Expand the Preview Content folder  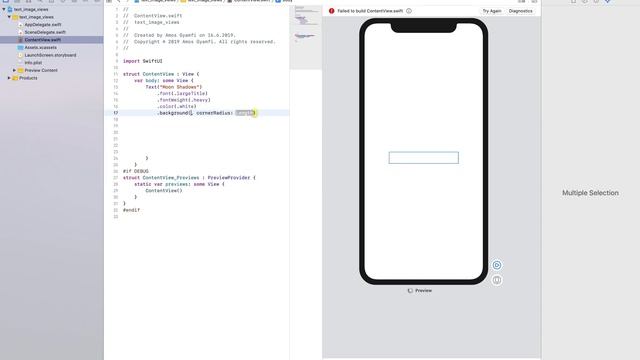point(15,70)
